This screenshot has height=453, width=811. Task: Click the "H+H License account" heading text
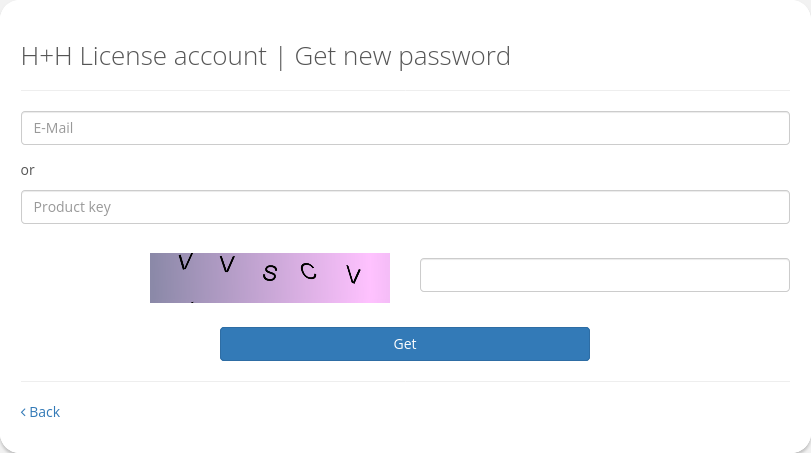pyautogui.click(x=144, y=56)
